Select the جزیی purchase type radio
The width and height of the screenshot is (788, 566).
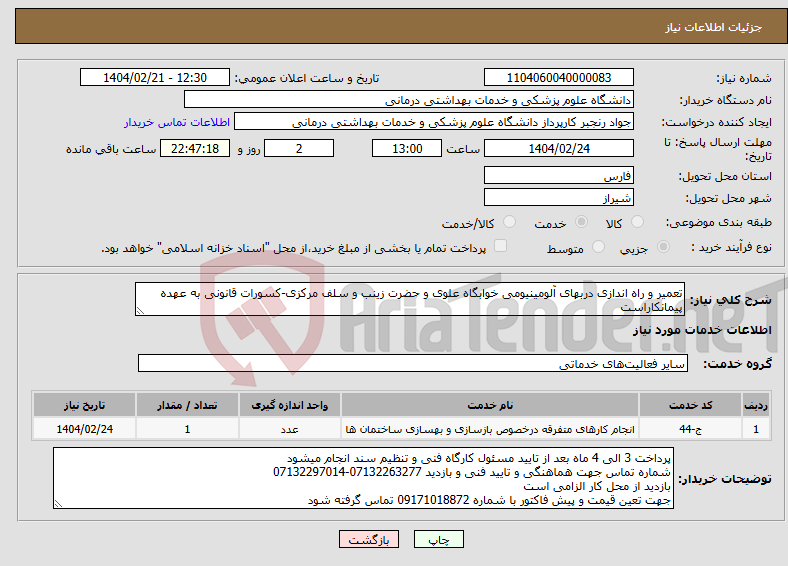[663, 247]
